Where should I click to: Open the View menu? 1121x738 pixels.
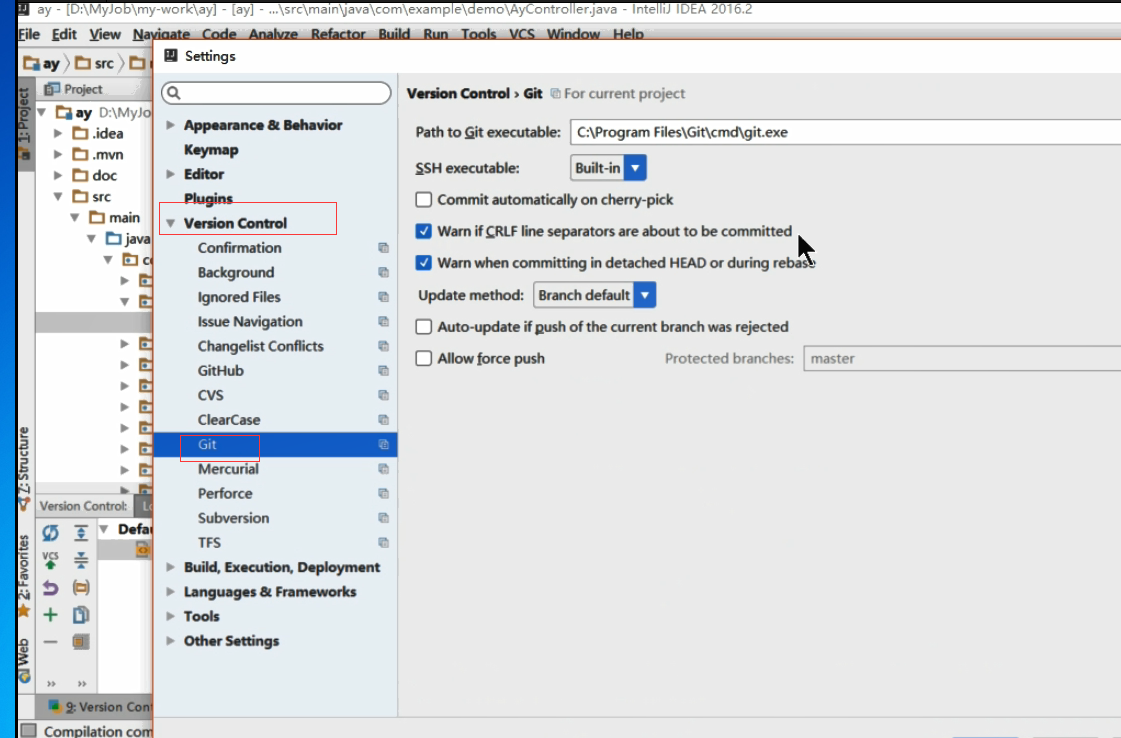105,34
